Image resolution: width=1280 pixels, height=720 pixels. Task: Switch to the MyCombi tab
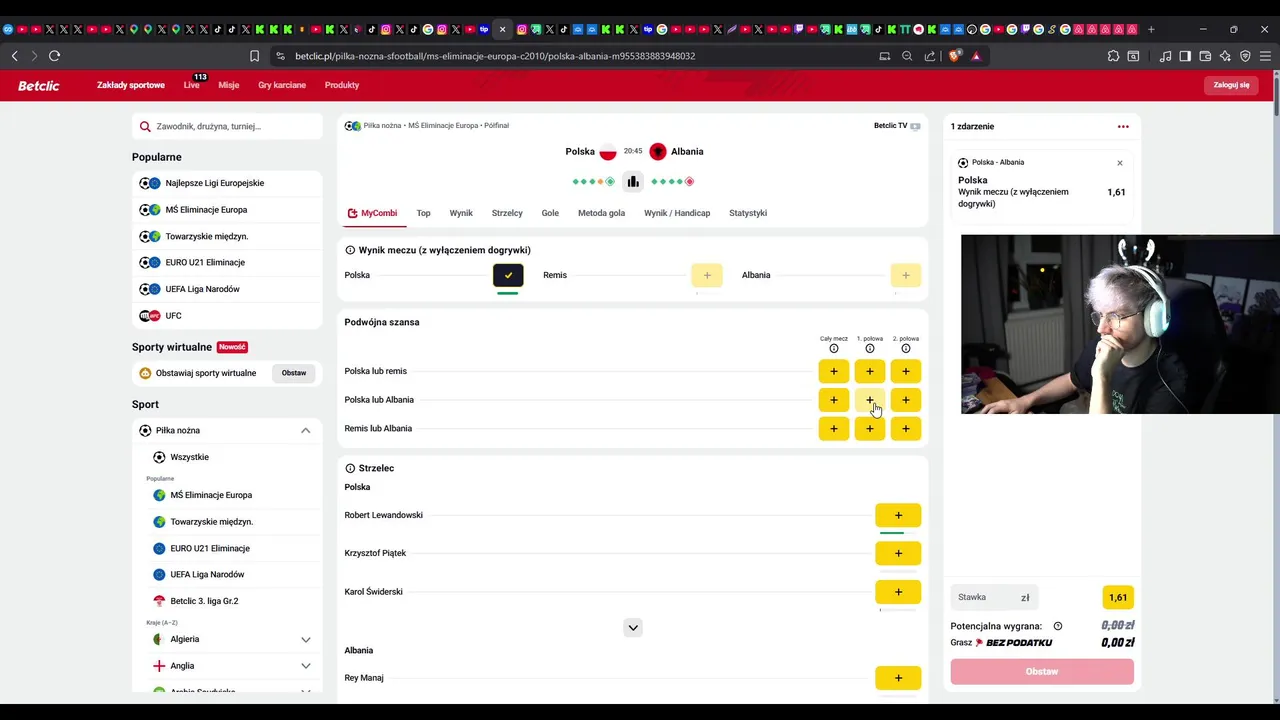click(x=372, y=213)
